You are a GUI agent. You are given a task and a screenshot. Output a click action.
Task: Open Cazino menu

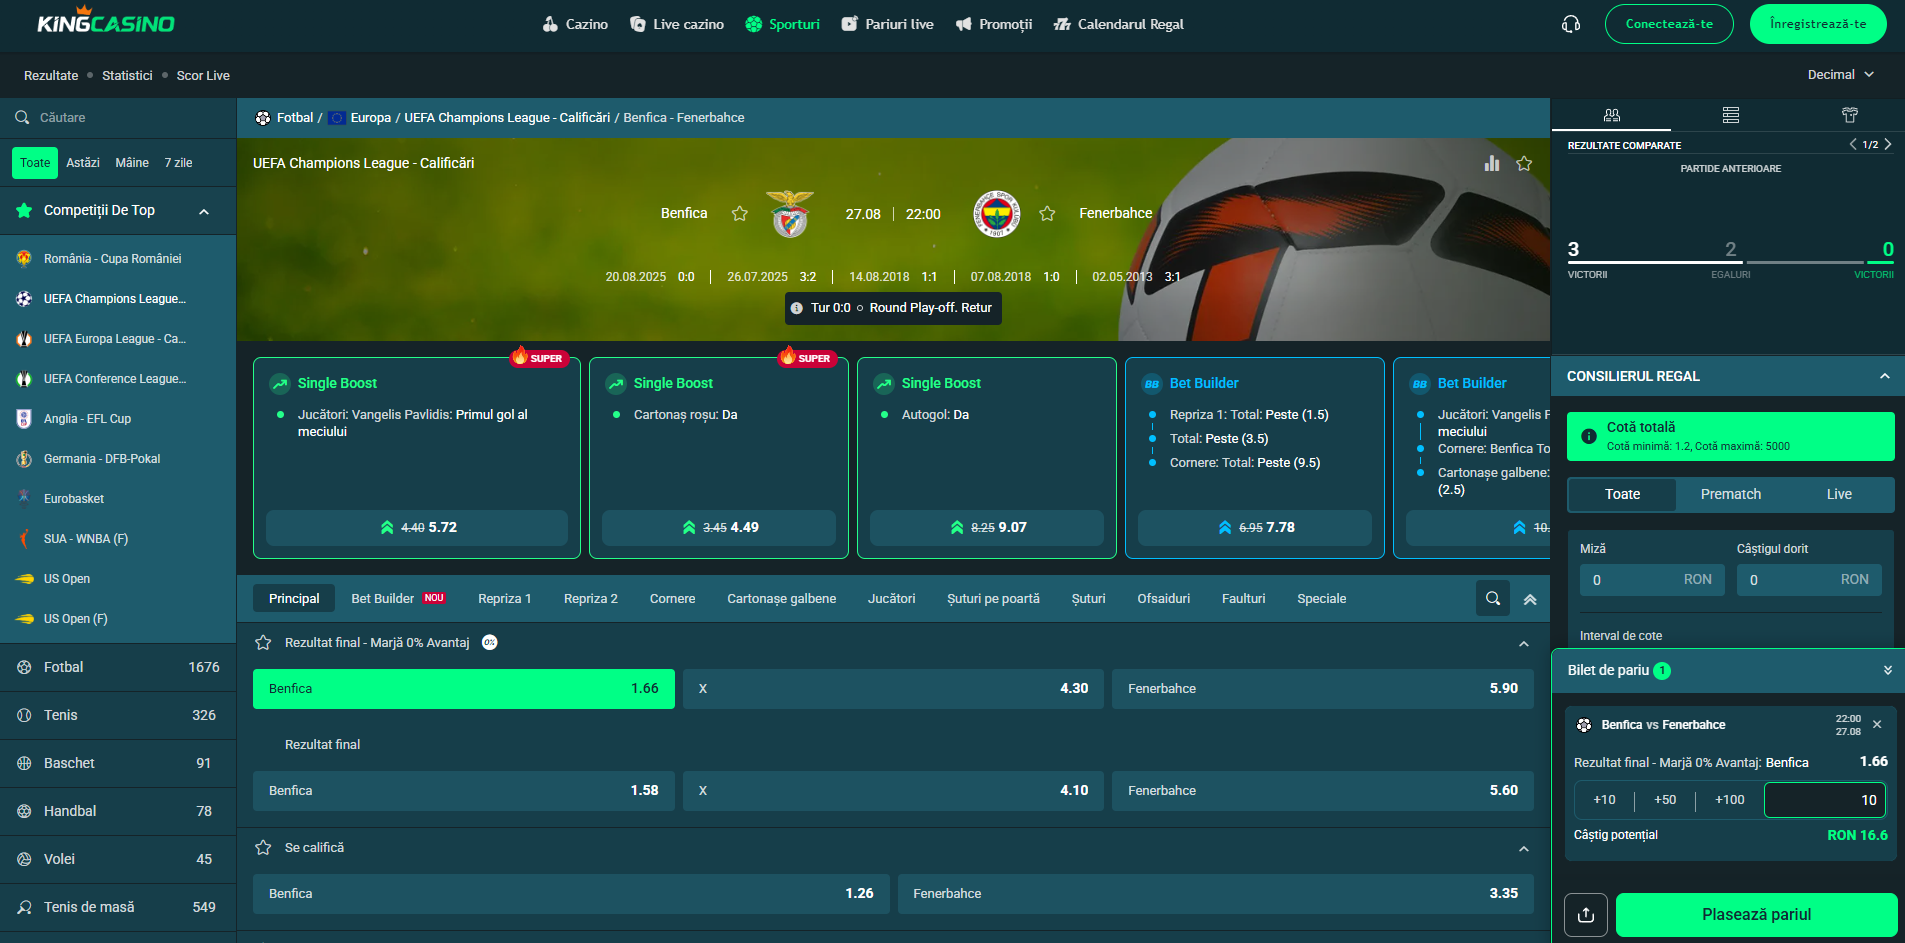point(575,24)
